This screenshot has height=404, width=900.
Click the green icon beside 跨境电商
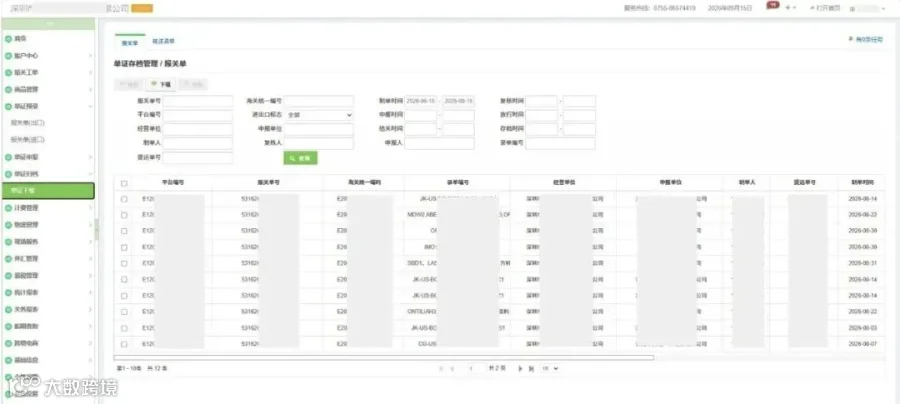point(8,343)
